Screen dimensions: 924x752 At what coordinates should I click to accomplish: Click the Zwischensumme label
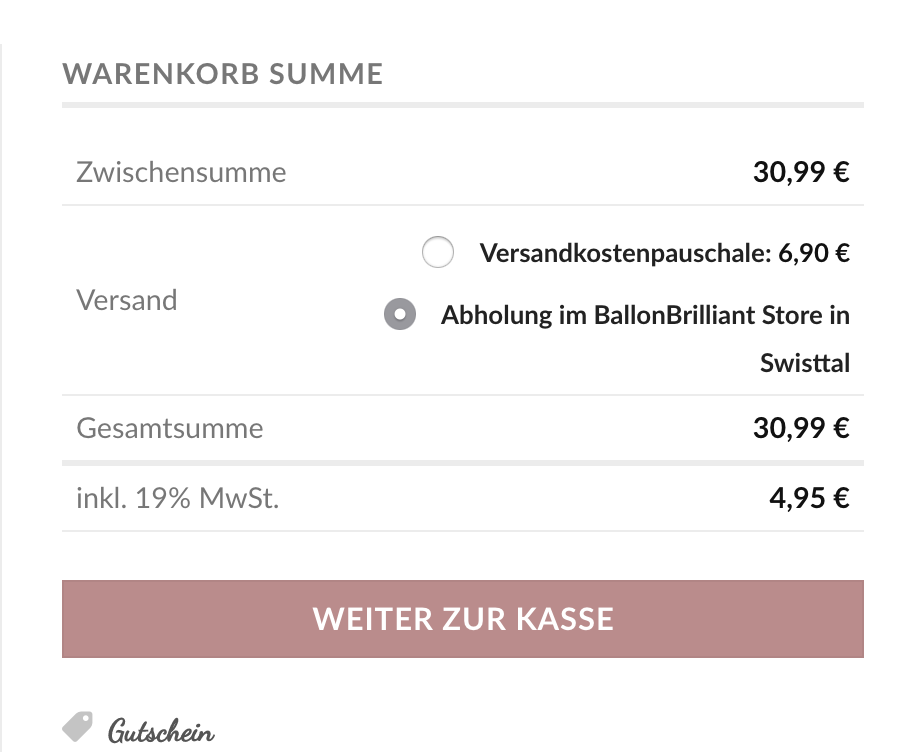181,172
